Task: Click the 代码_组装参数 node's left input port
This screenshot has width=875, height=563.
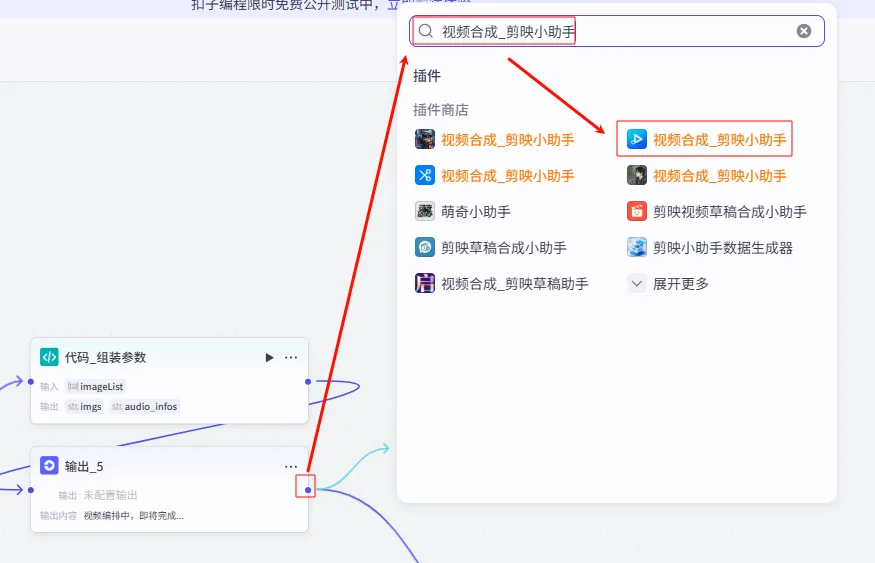Action: [31, 382]
